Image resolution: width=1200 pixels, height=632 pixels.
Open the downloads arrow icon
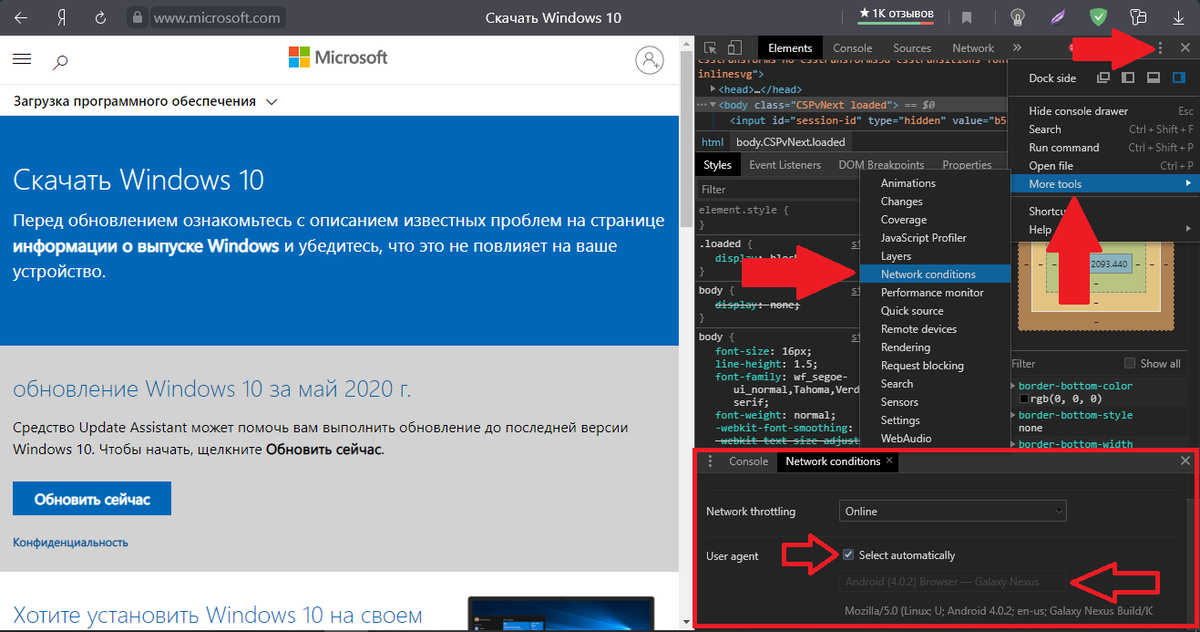click(x=1179, y=18)
